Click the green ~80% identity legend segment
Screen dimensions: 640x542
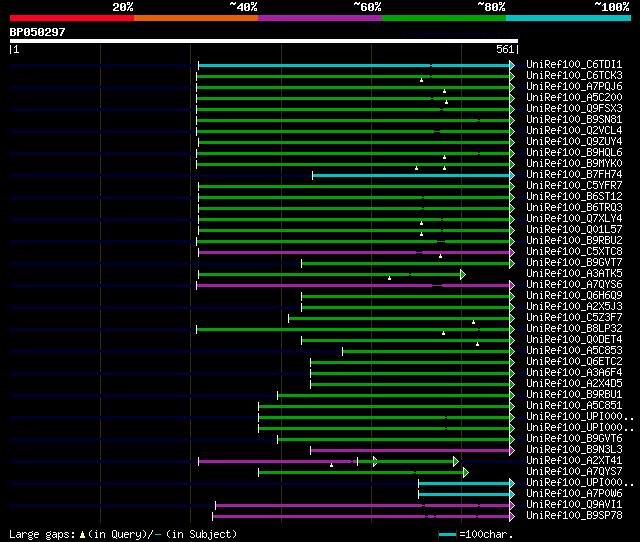click(x=444, y=18)
